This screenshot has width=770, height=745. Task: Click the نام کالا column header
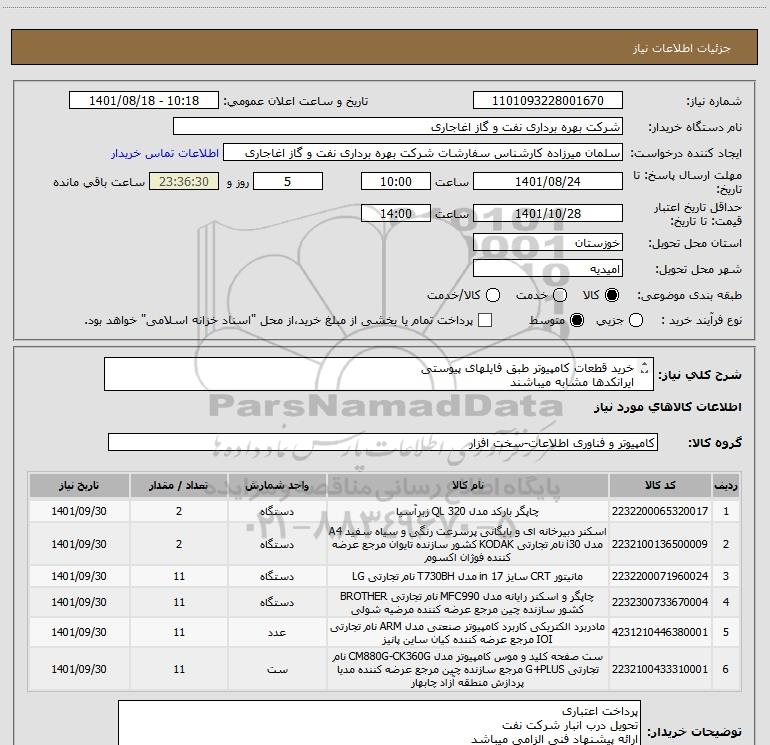click(x=468, y=486)
